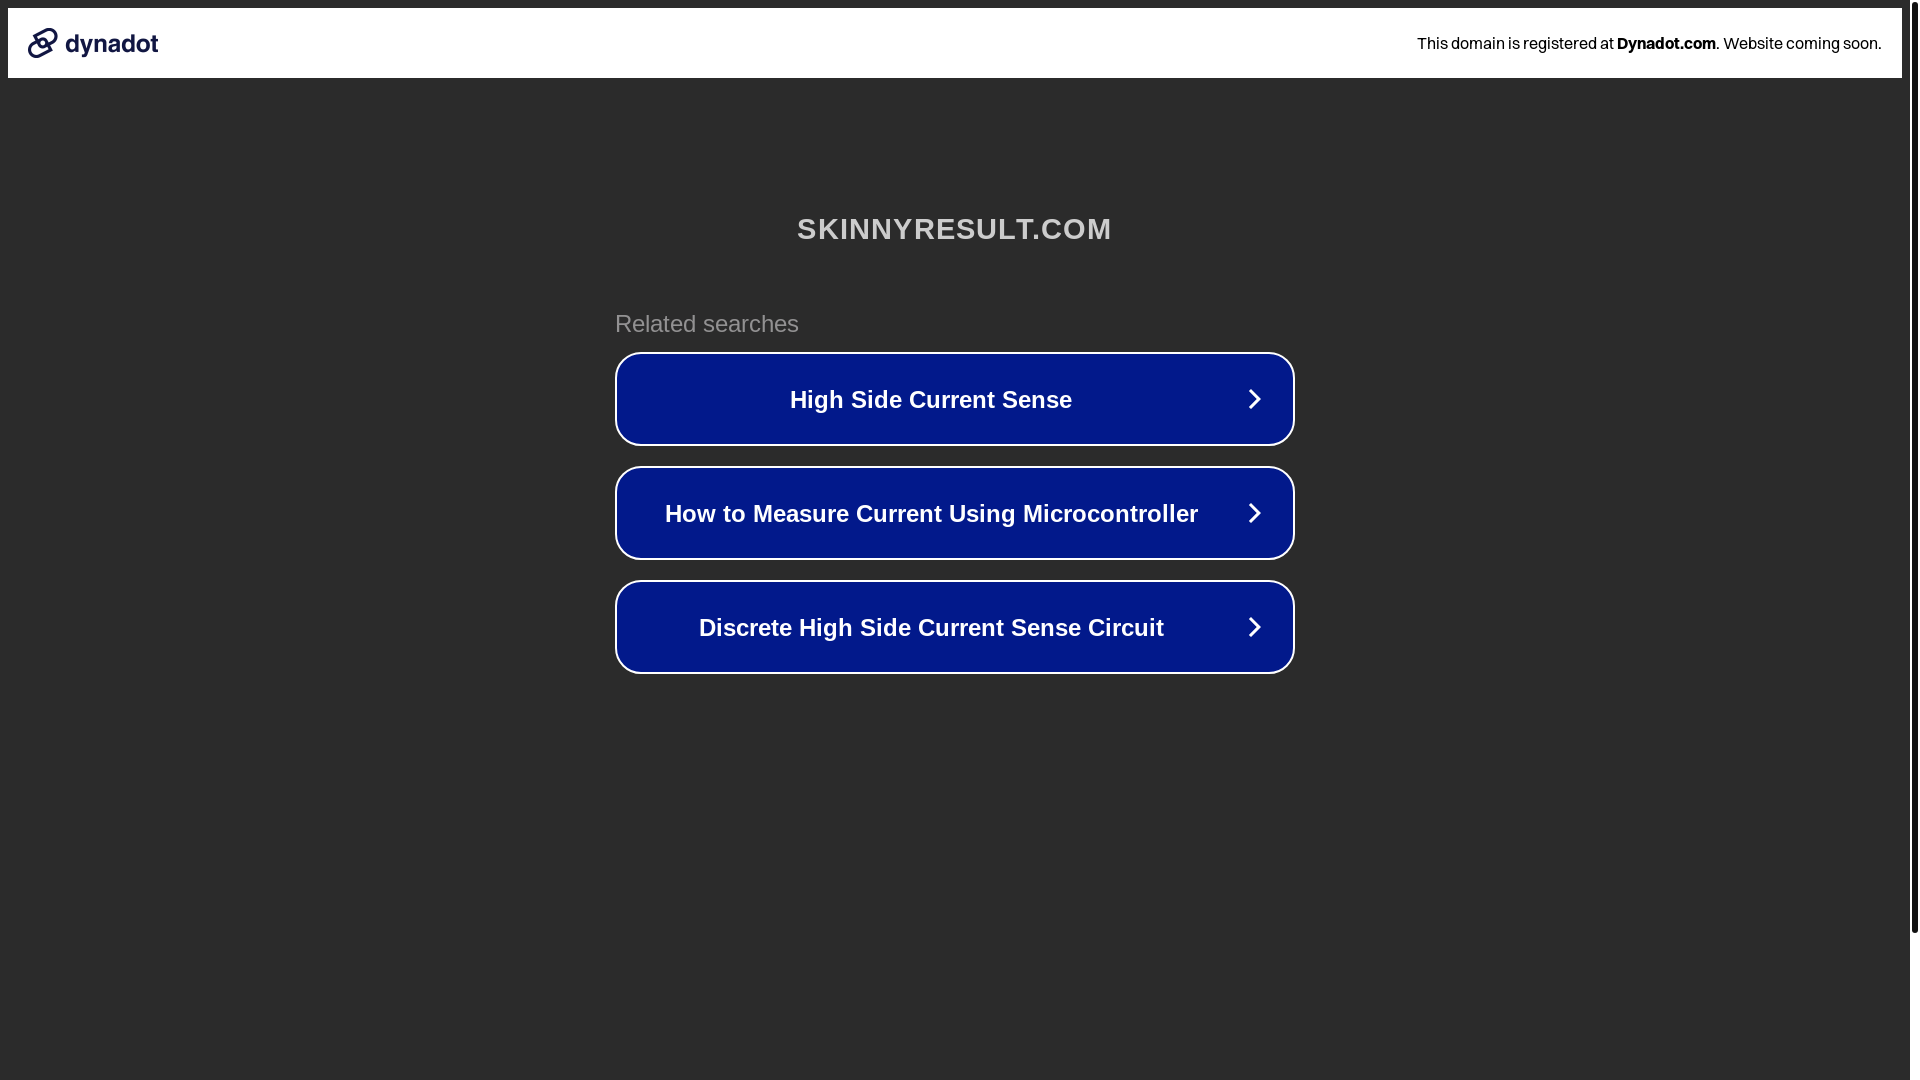Click chevron arrow on High Side Current Sense
The height and width of the screenshot is (1080, 1920).
click(1254, 399)
